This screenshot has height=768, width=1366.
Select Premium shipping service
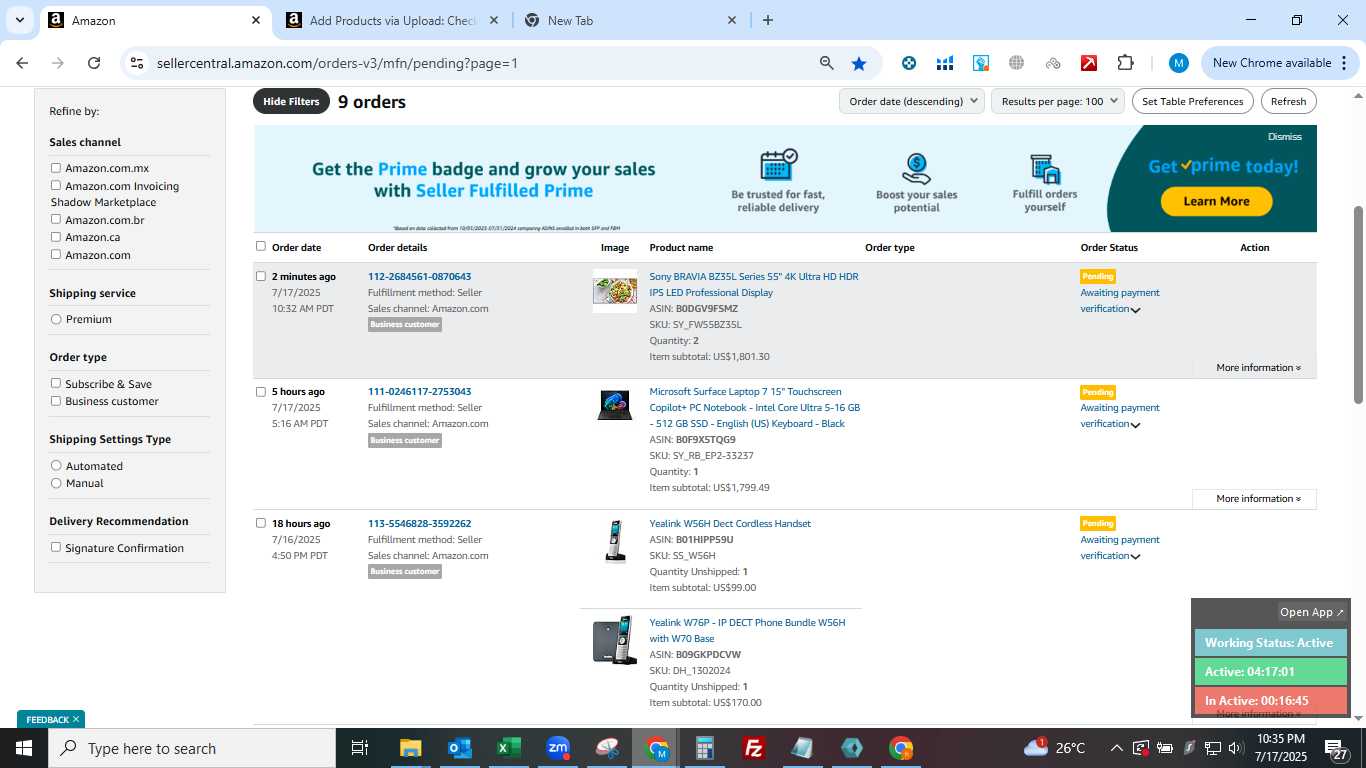pyautogui.click(x=56, y=319)
